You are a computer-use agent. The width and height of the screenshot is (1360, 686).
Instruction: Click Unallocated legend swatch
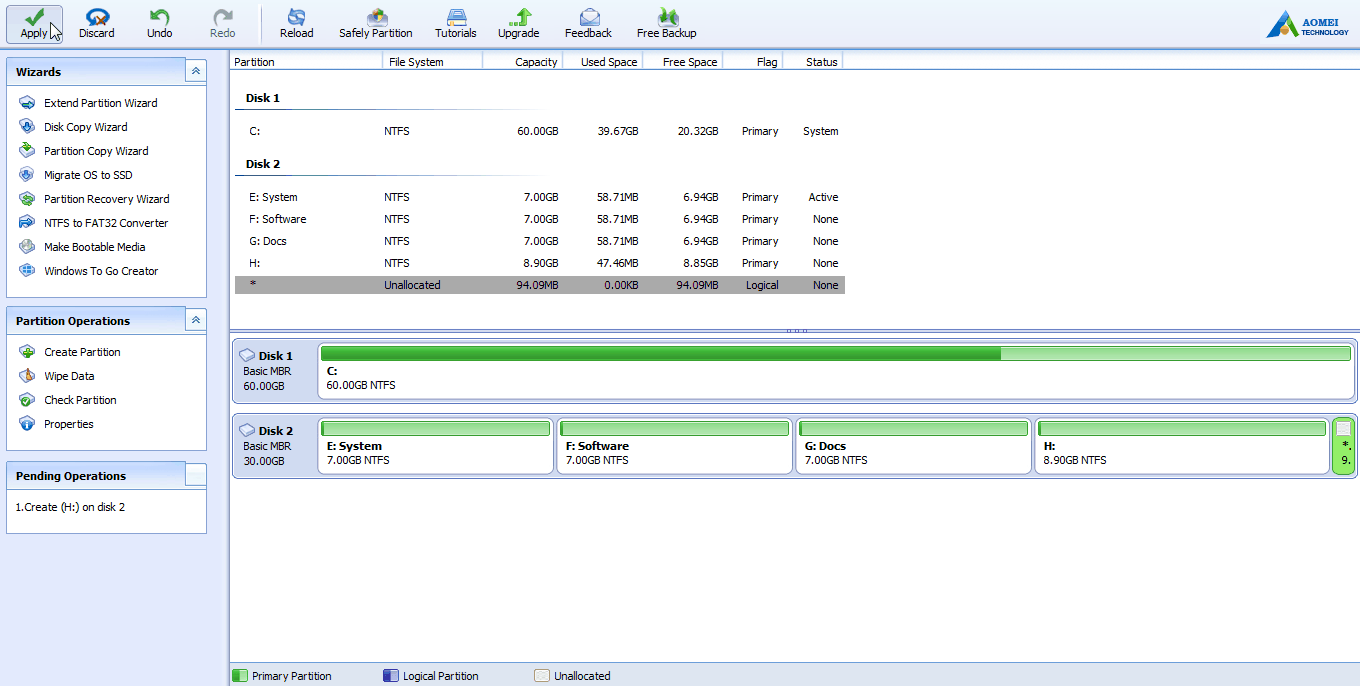pyautogui.click(x=541, y=676)
